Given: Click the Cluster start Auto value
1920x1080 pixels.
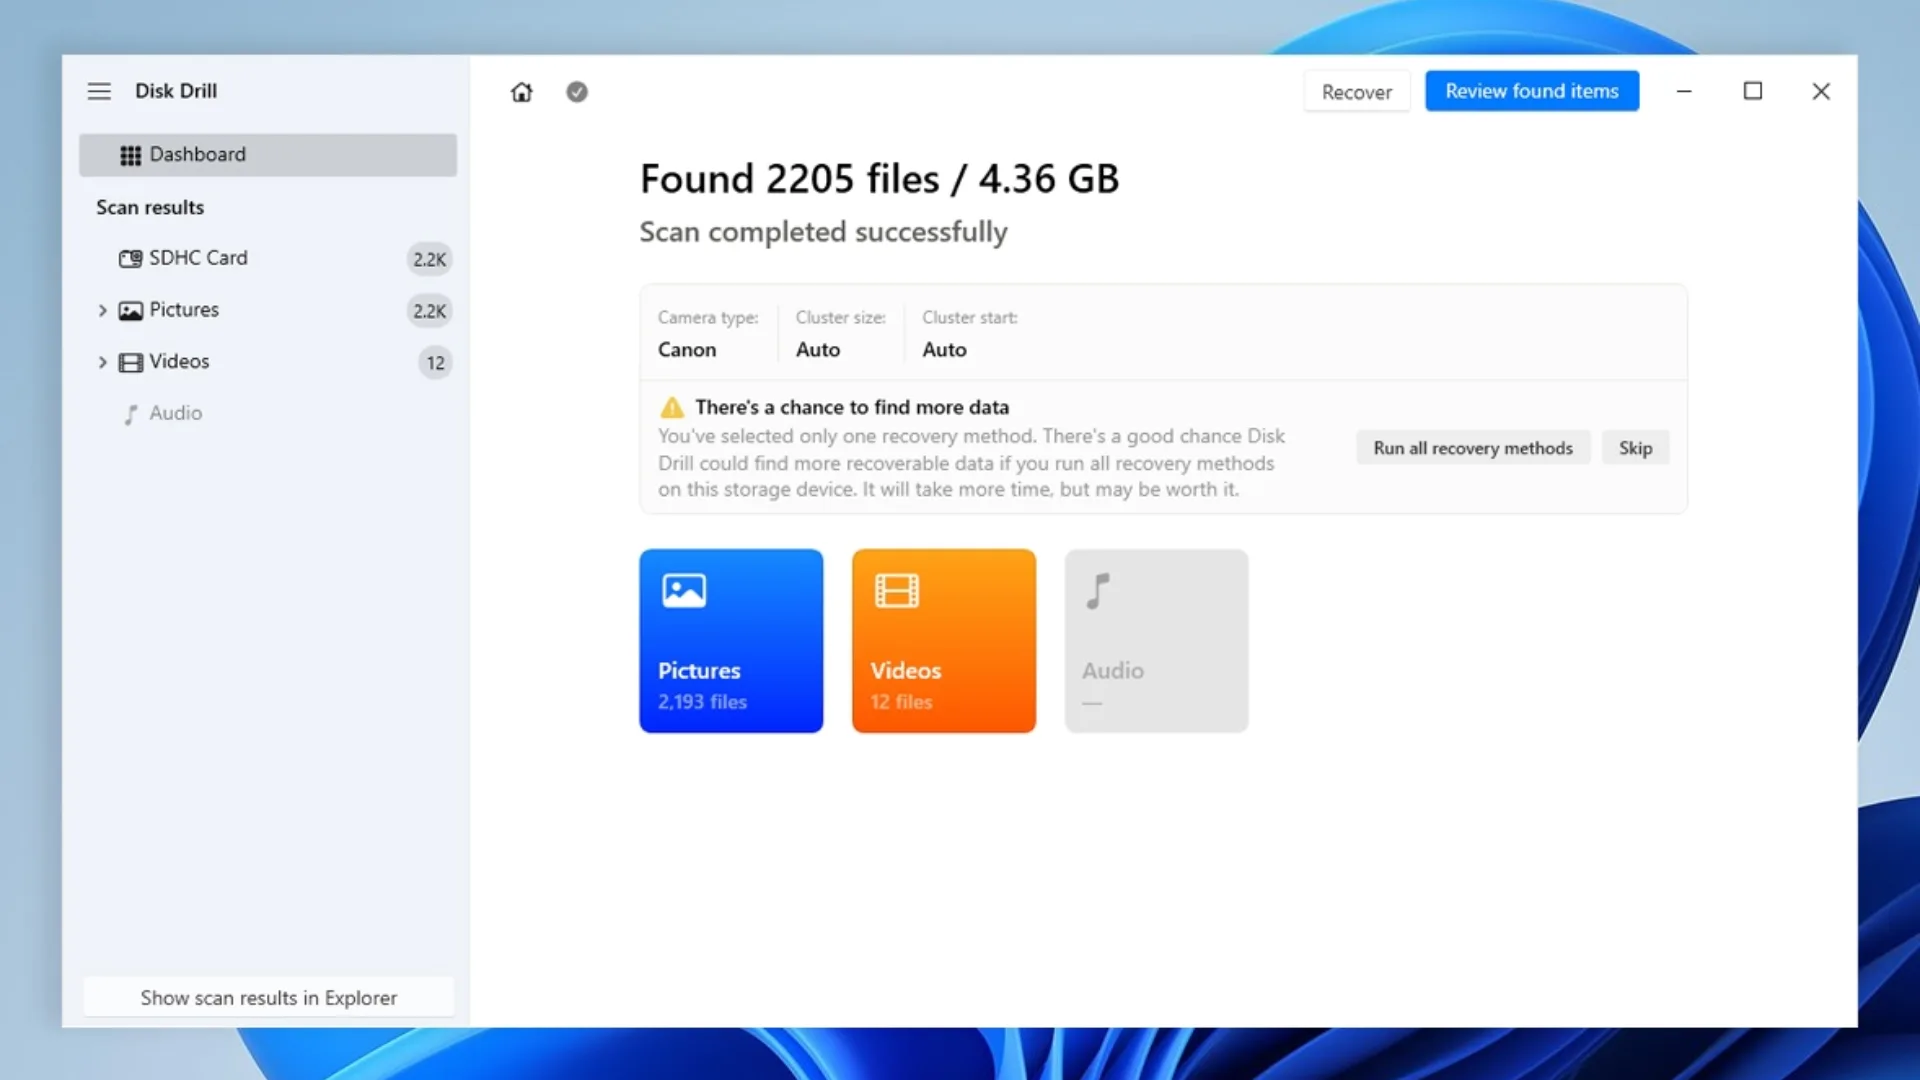Looking at the screenshot, I should [945, 350].
